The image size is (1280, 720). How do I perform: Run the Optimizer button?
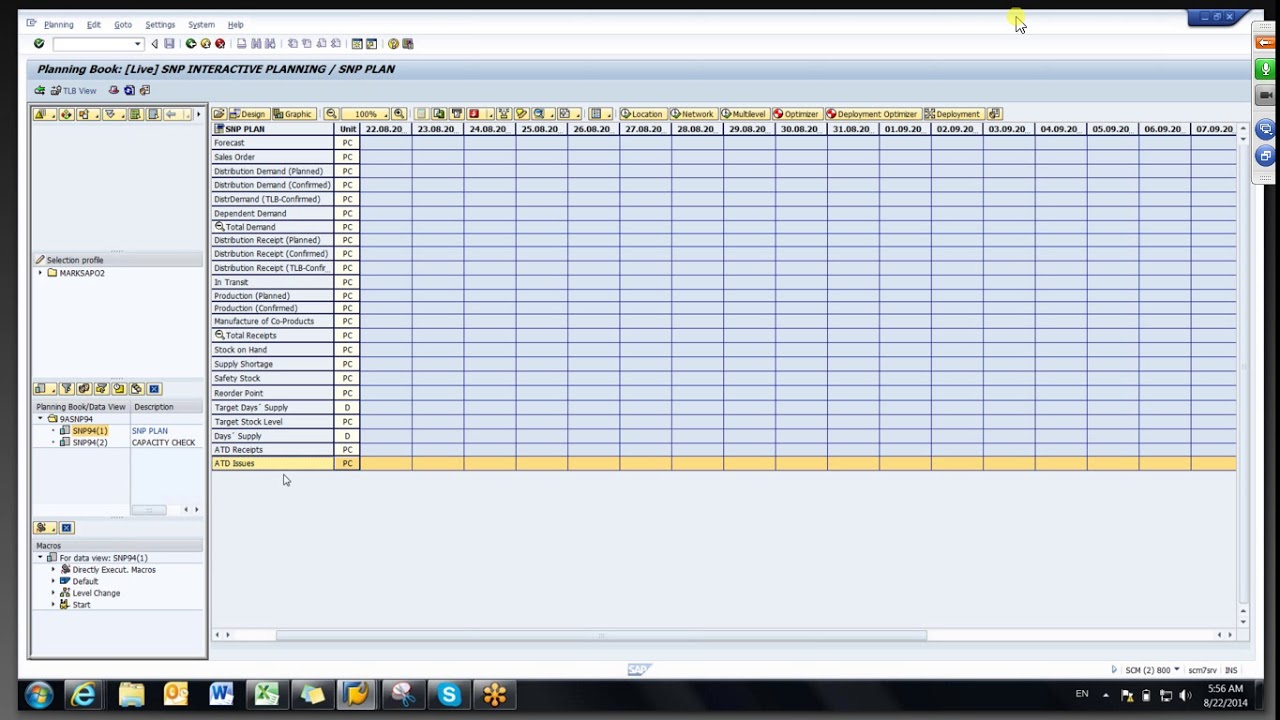click(796, 114)
